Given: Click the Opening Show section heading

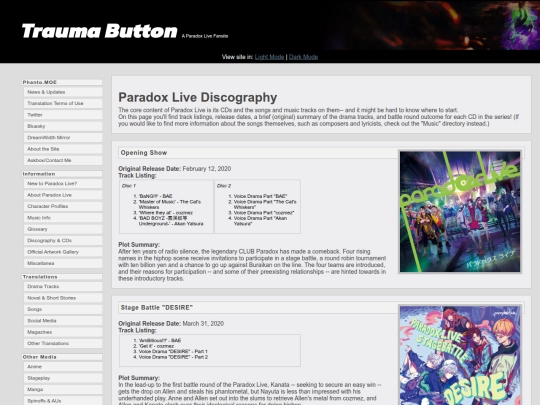Looking at the screenshot, I should pos(144,153).
